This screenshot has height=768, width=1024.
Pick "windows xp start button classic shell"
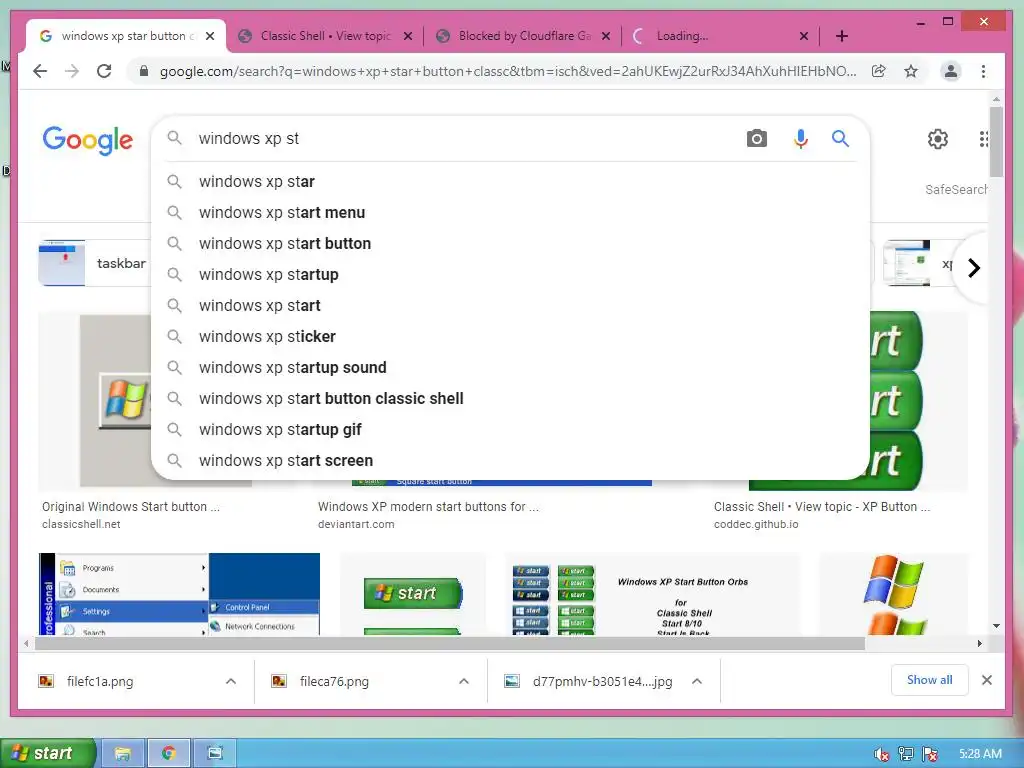click(x=511, y=398)
